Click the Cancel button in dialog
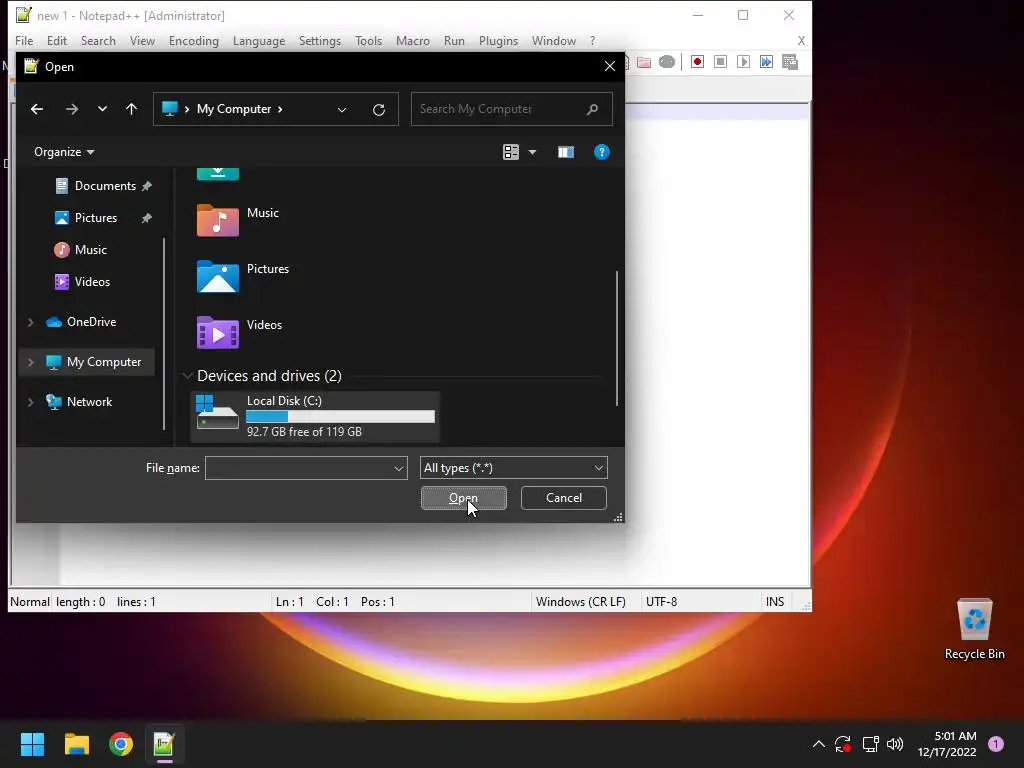 [x=564, y=498]
